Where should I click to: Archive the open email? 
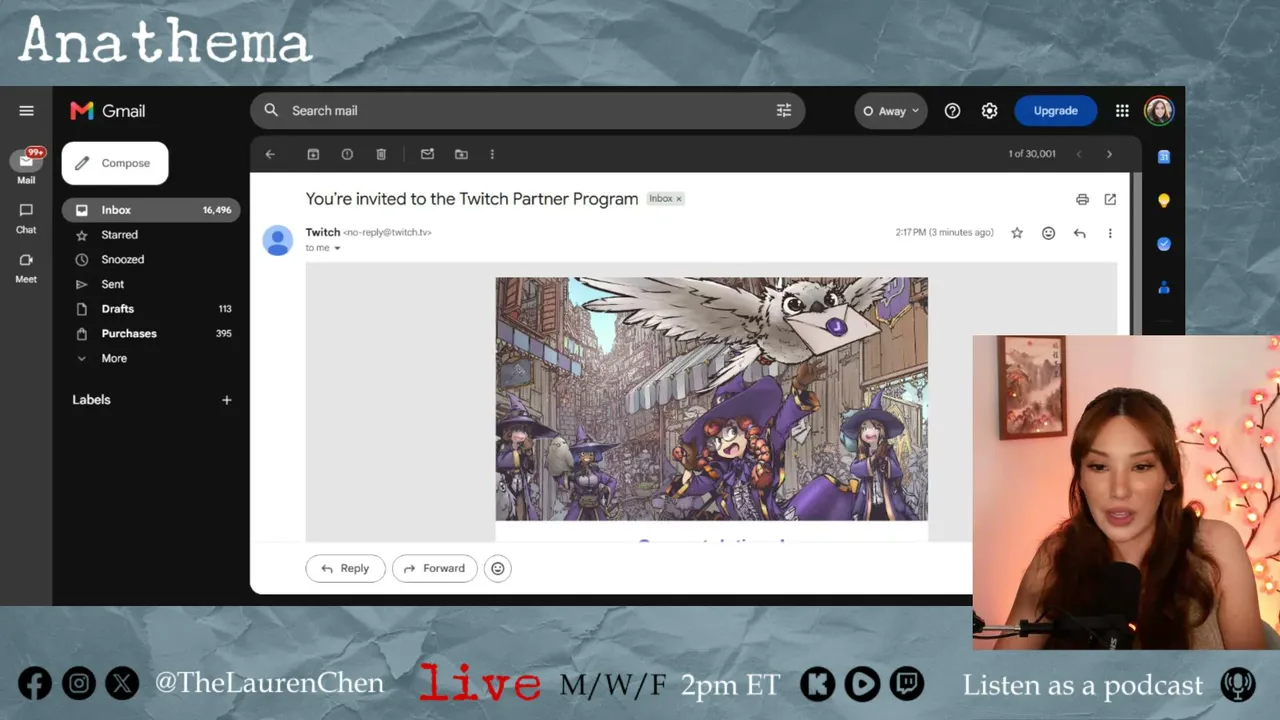[313, 154]
